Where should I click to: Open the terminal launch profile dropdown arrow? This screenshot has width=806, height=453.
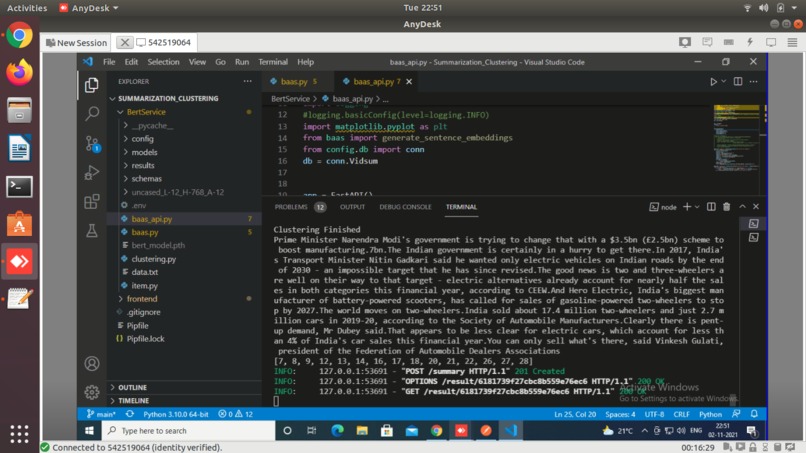[697, 207]
